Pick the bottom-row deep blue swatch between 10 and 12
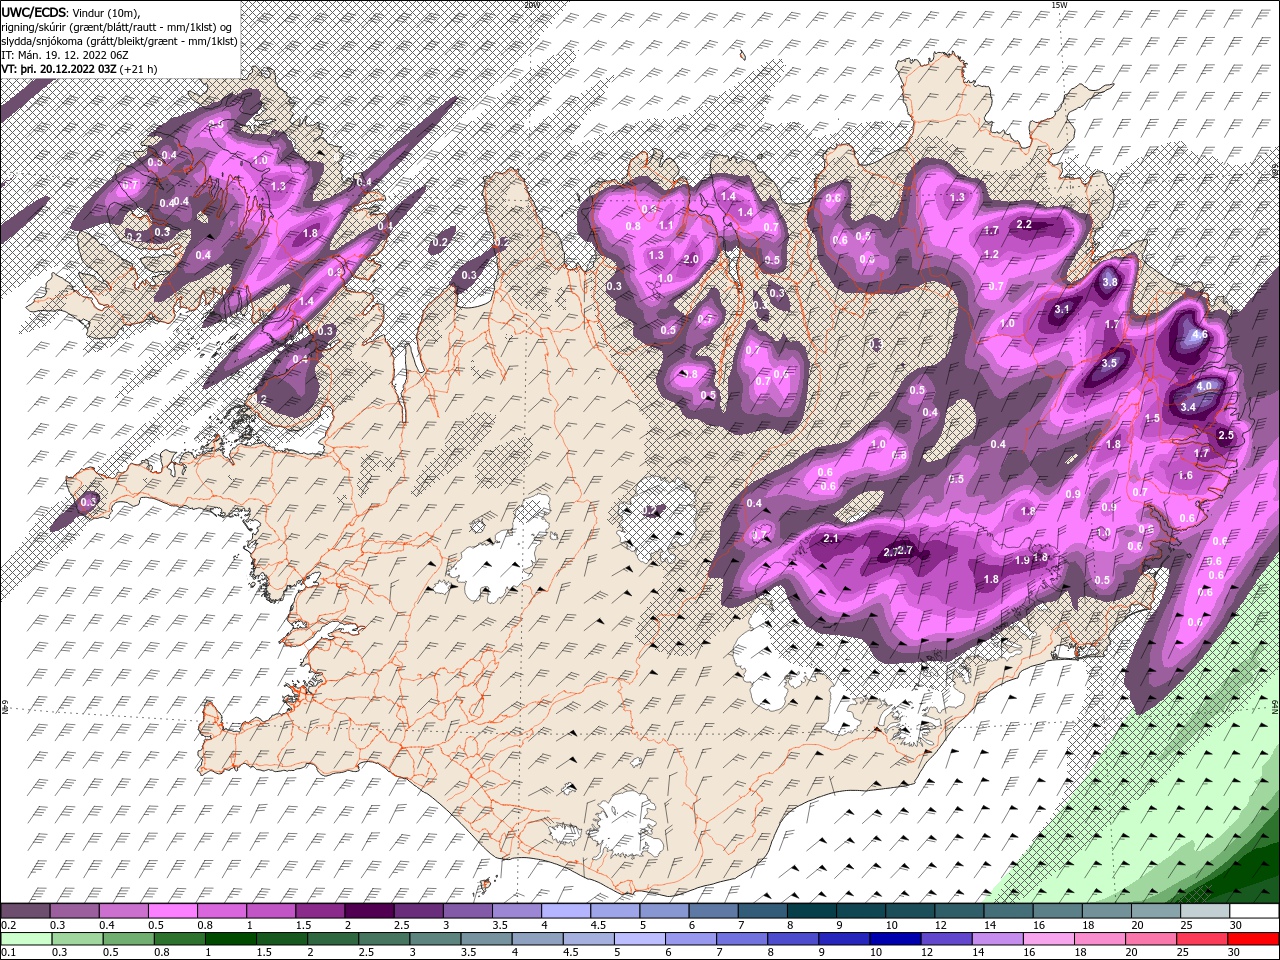The width and height of the screenshot is (1280, 960). point(896,939)
